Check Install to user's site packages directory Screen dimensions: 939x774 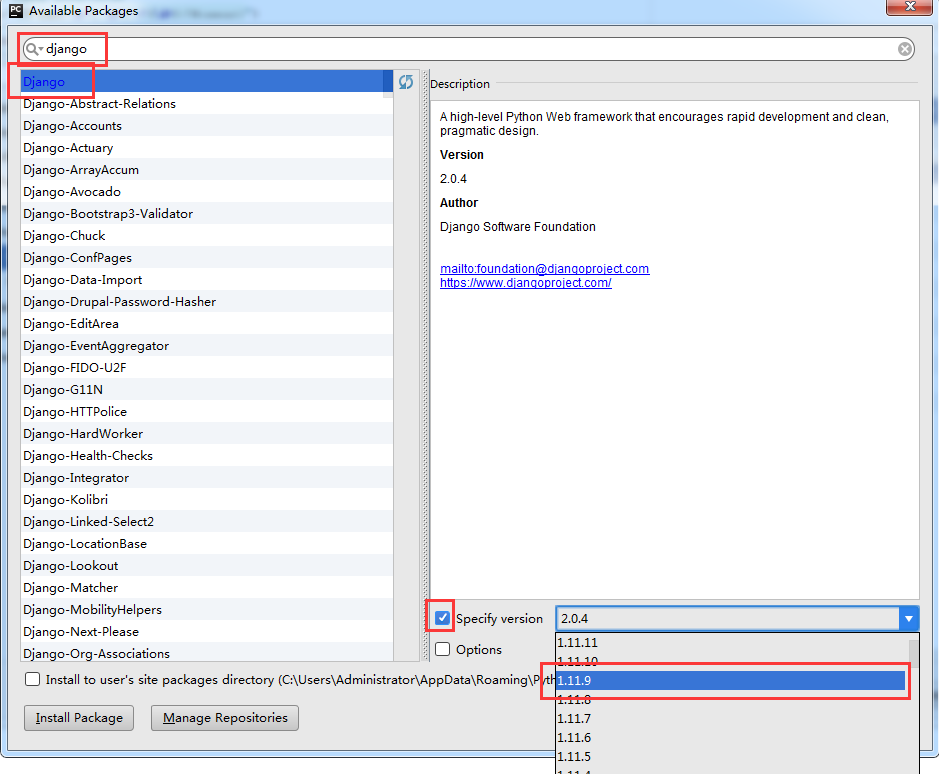coord(32,679)
